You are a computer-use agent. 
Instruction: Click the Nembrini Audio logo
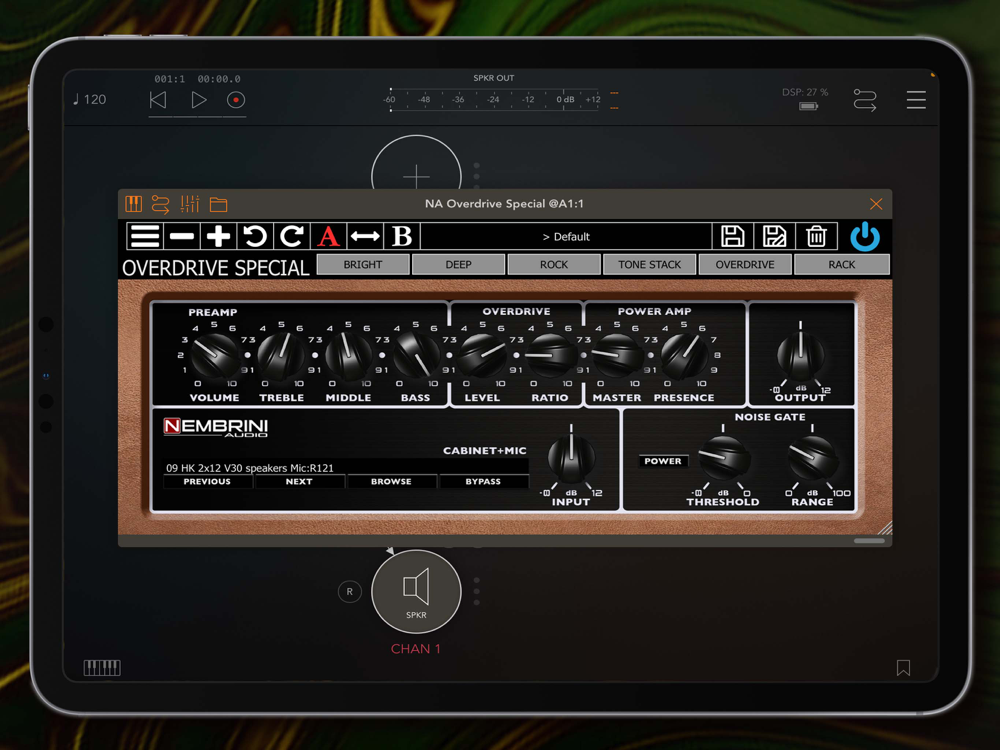[216, 427]
